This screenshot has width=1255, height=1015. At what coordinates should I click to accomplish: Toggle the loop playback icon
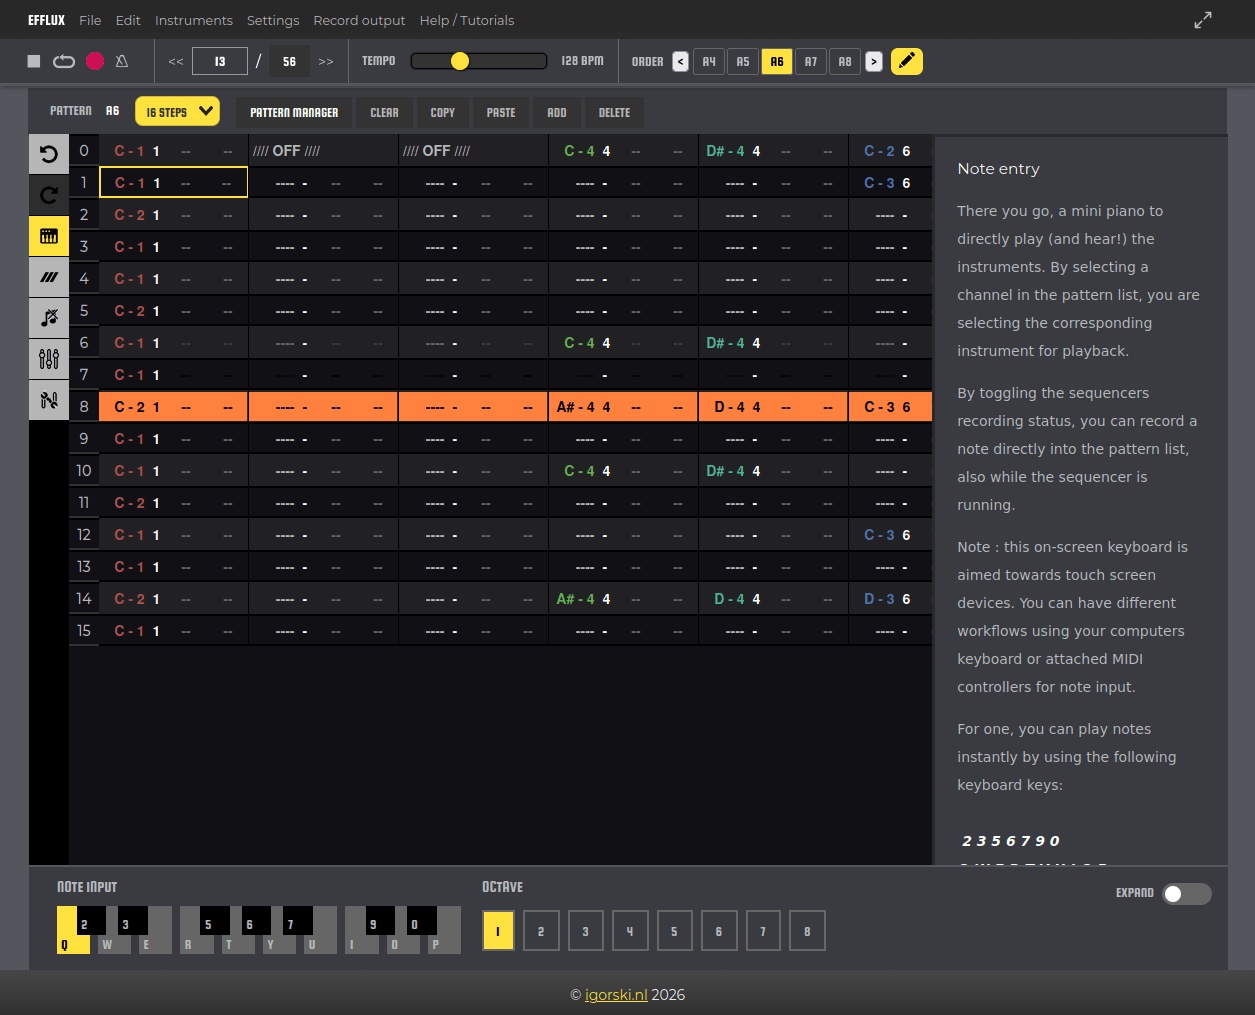[64, 61]
